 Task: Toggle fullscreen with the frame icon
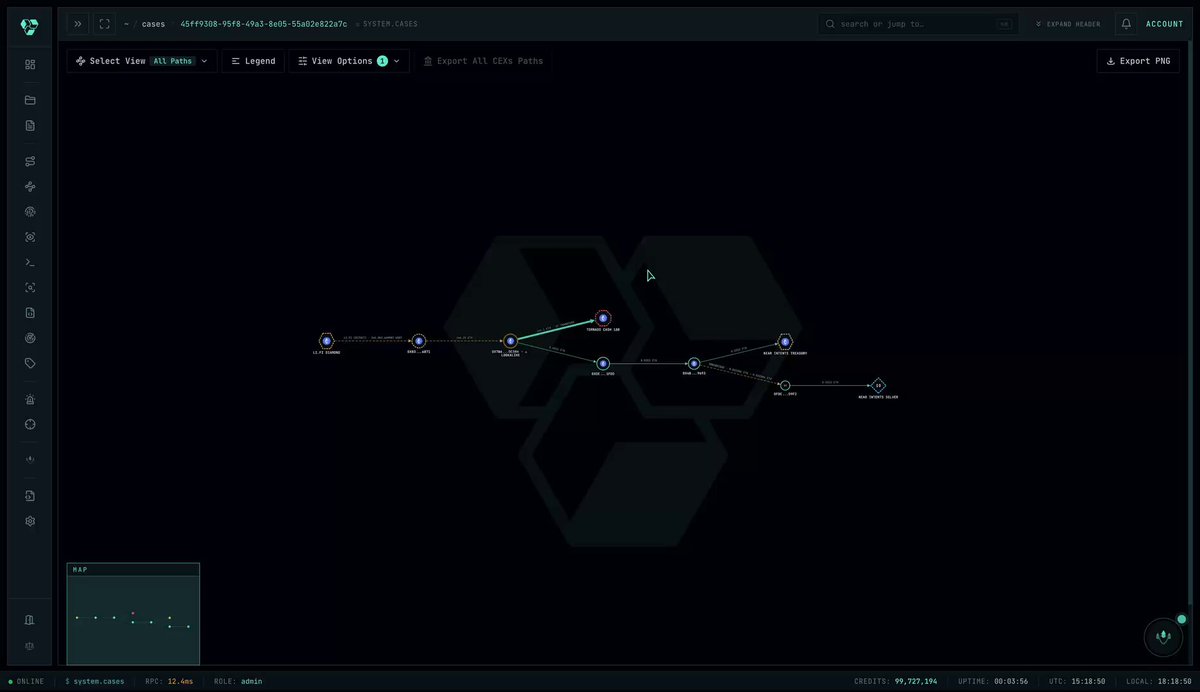tap(105, 24)
